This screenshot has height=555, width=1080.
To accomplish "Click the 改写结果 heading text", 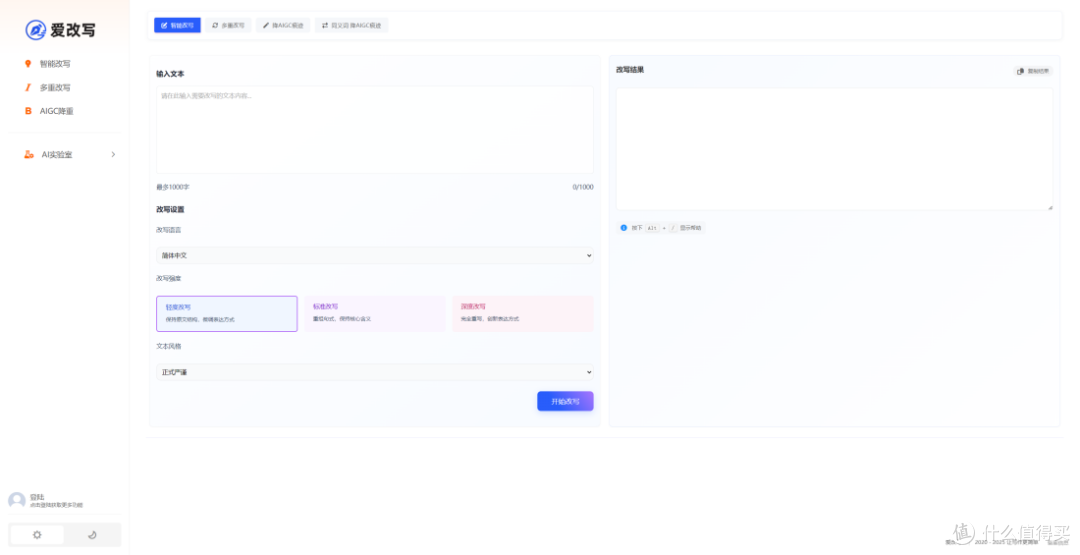I will tap(630, 70).
